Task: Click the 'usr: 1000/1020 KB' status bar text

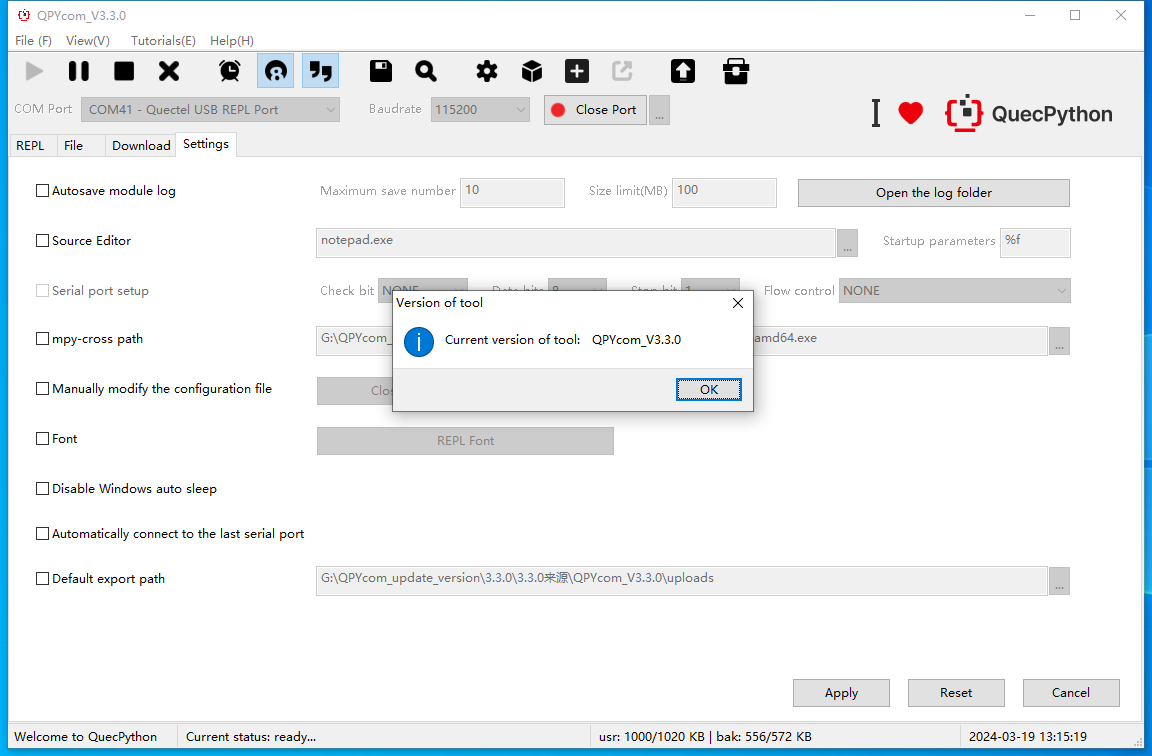Action: pos(652,737)
